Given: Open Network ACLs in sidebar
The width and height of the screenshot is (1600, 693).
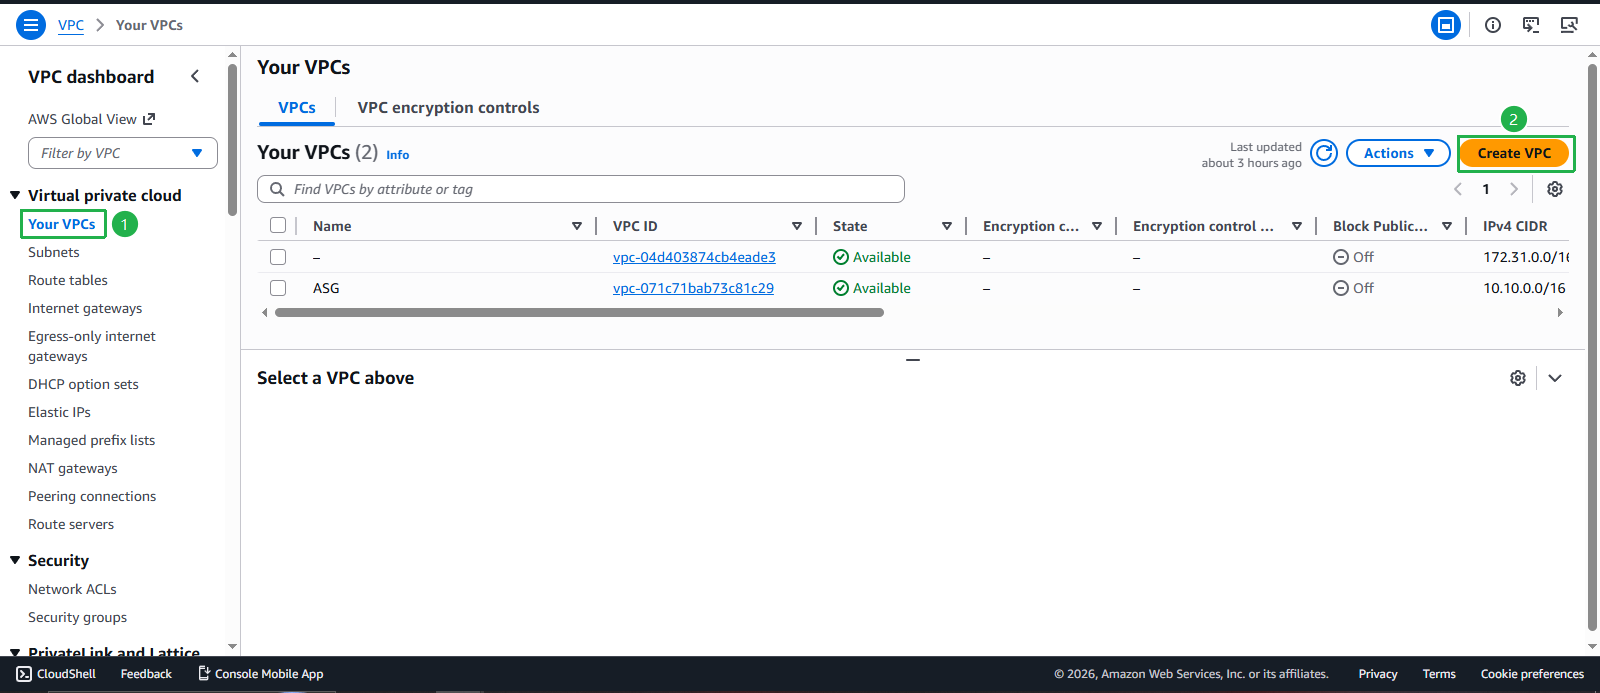Looking at the screenshot, I should (x=72, y=589).
